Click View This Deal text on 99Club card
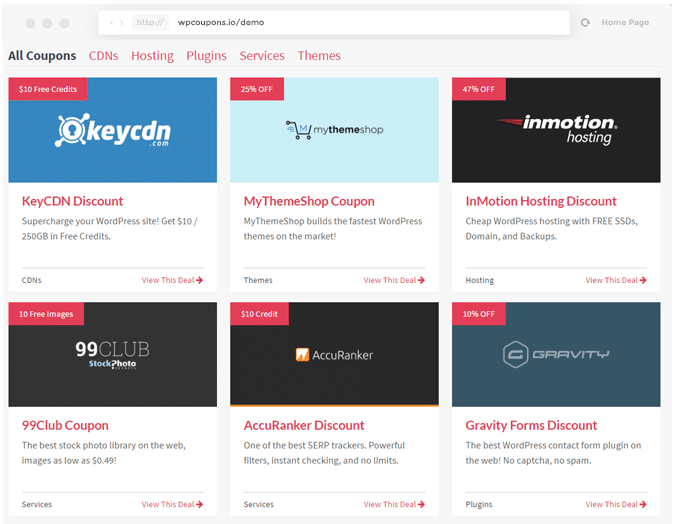674x524 pixels. pyautogui.click(x=168, y=504)
